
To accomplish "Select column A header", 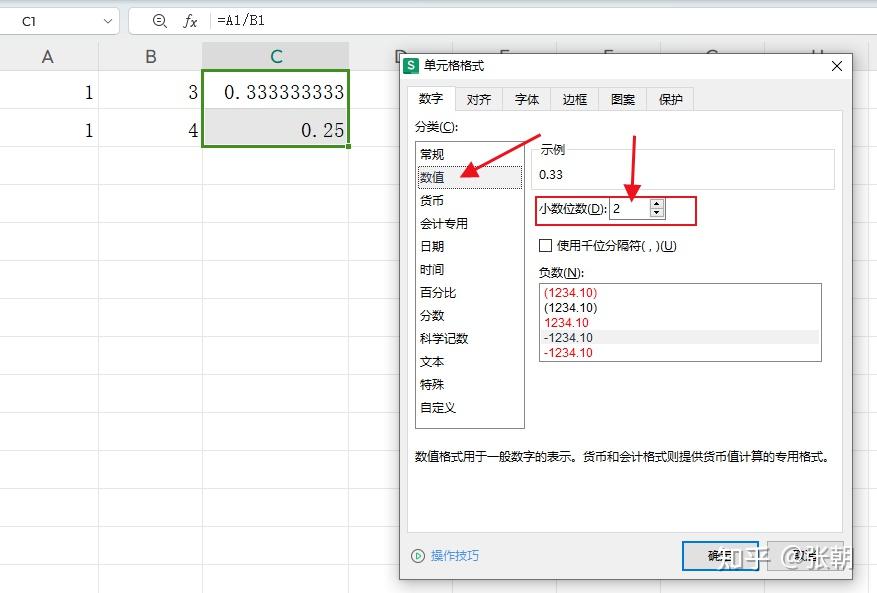I will click(48, 57).
